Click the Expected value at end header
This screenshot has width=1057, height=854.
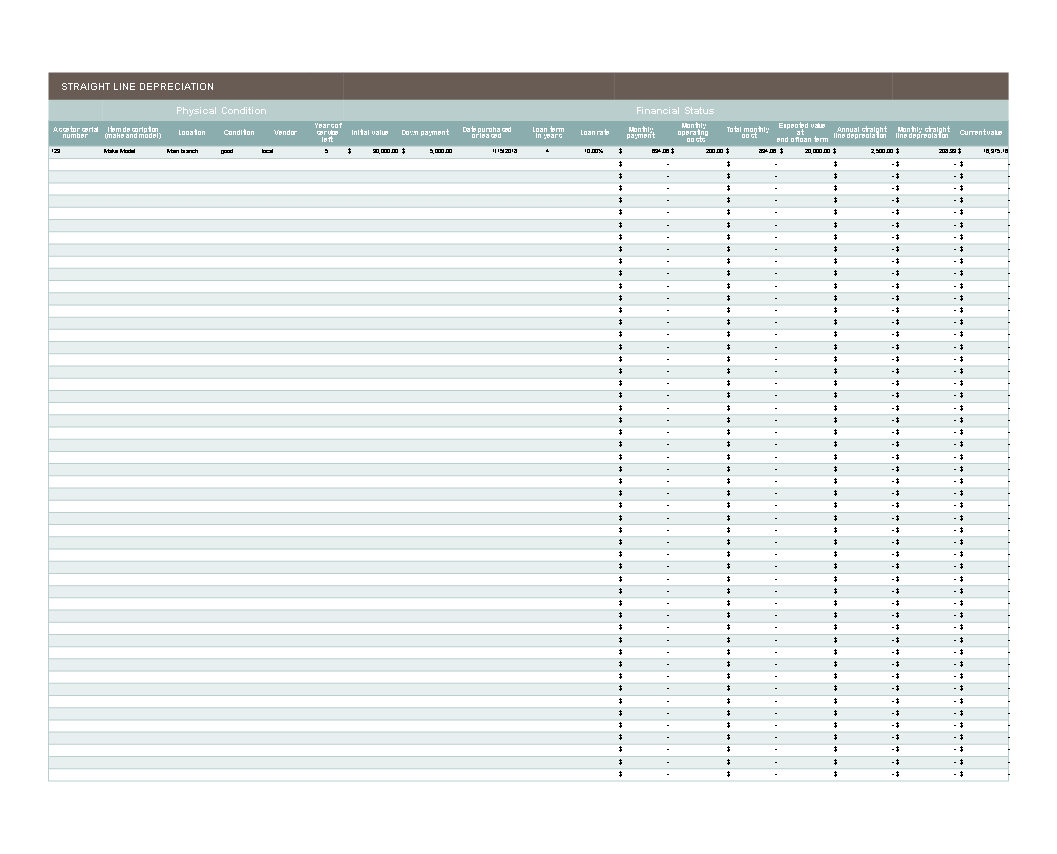point(802,133)
